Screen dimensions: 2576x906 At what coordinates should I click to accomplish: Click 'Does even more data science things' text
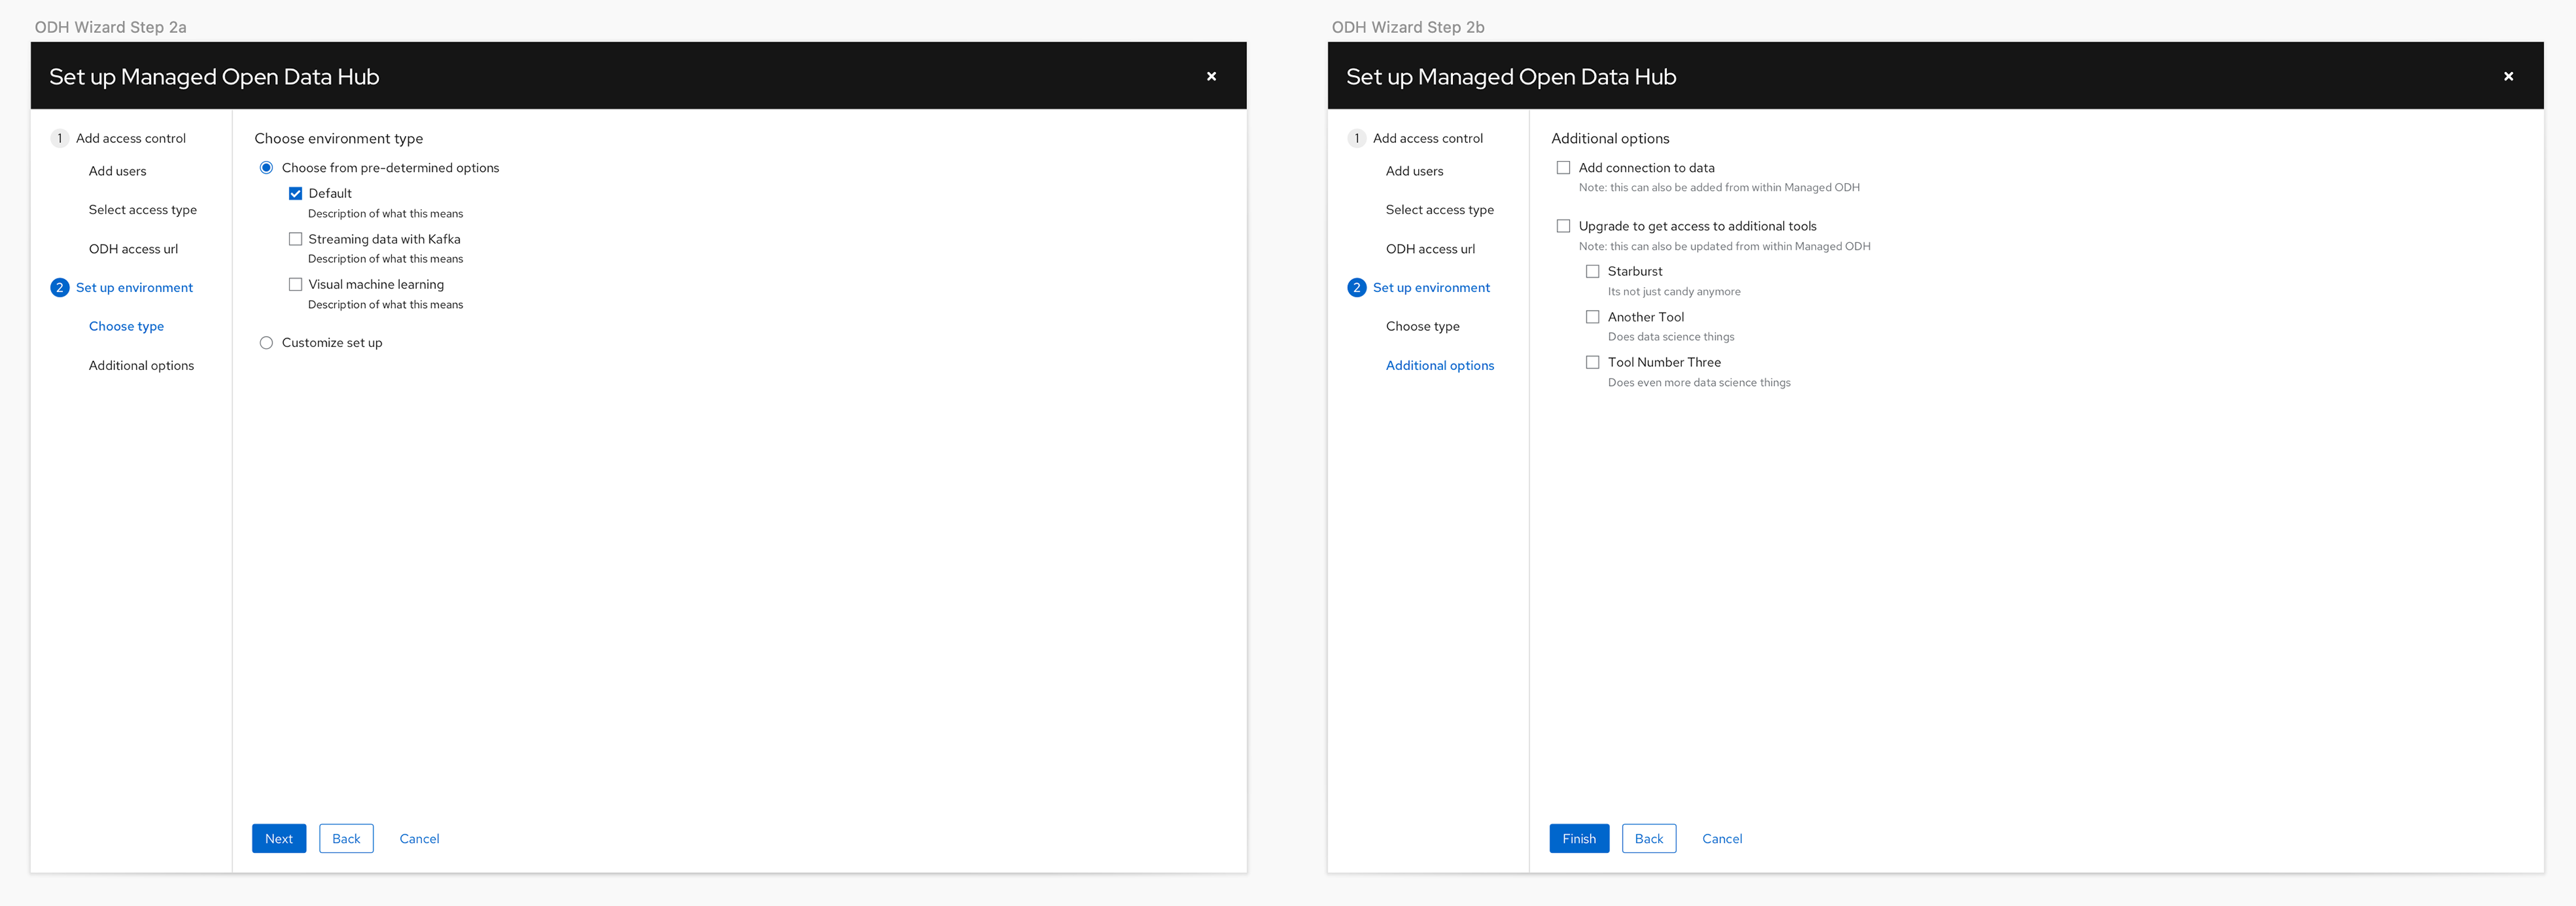point(1699,383)
